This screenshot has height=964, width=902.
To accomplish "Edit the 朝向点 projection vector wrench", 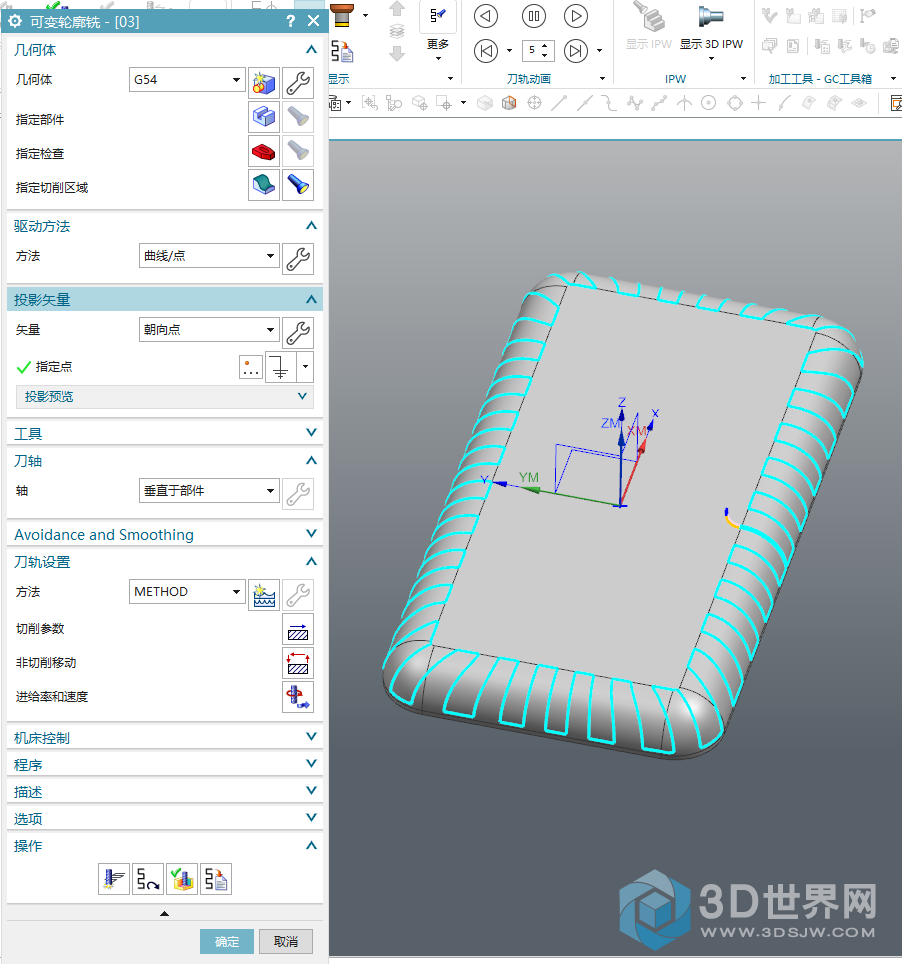I will (x=298, y=333).
